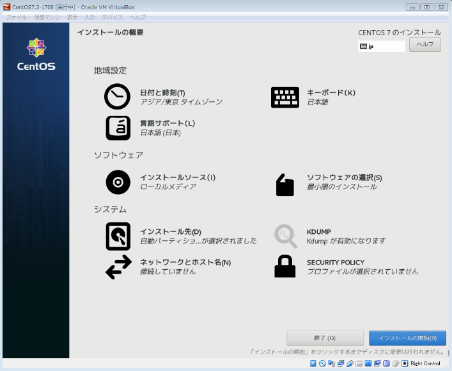Click the jp keyboard layout indicator

[x=382, y=46]
